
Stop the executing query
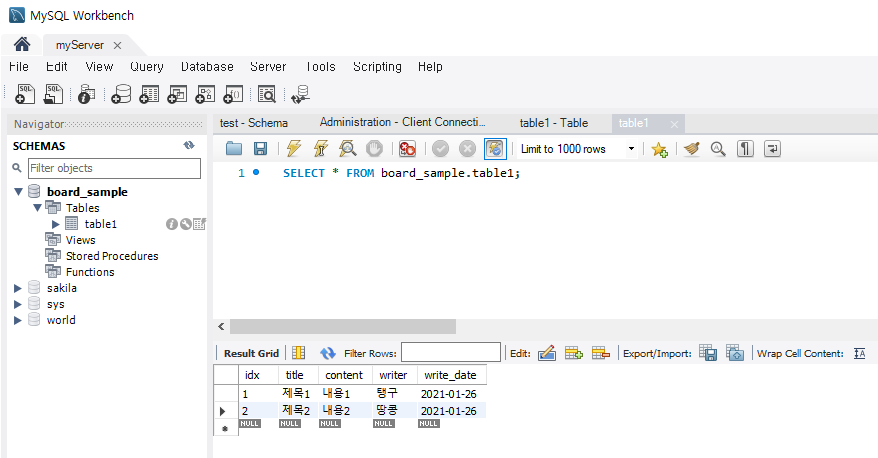click(x=374, y=148)
